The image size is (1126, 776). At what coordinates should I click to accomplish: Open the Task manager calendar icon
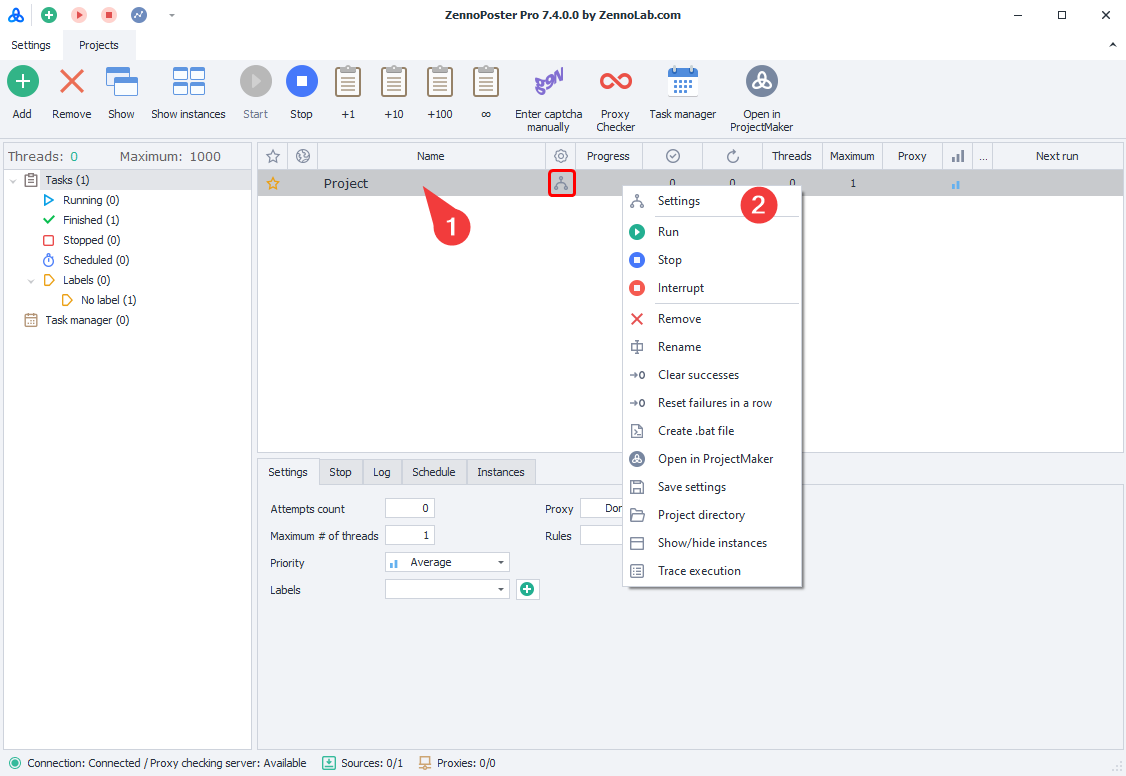(x=682, y=81)
